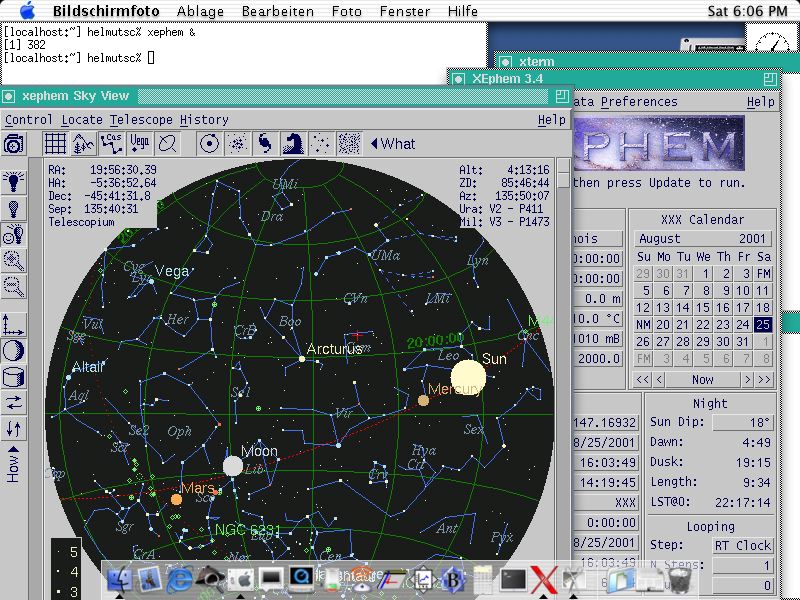Open QuickTime Player from the Dock
The width and height of the screenshot is (800, 600).
click(x=301, y=579)
